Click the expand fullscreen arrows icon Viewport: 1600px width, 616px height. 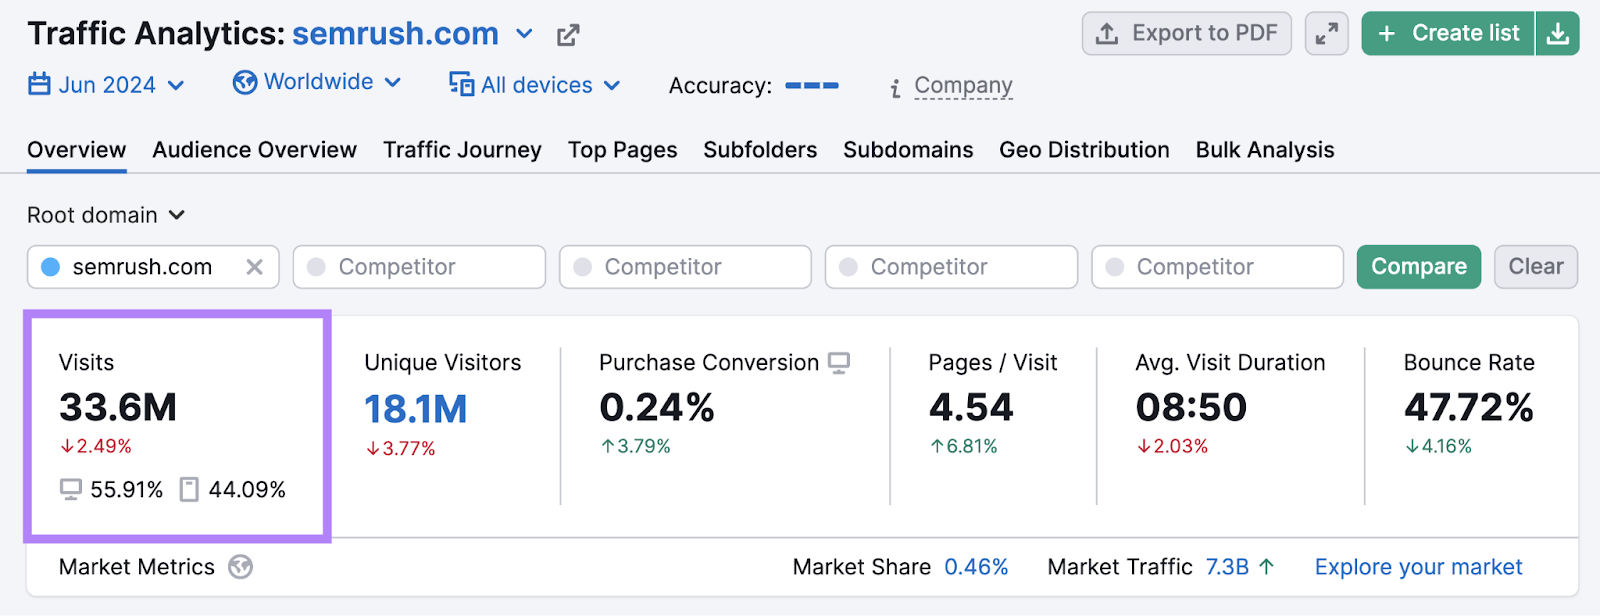(1326, 34)
